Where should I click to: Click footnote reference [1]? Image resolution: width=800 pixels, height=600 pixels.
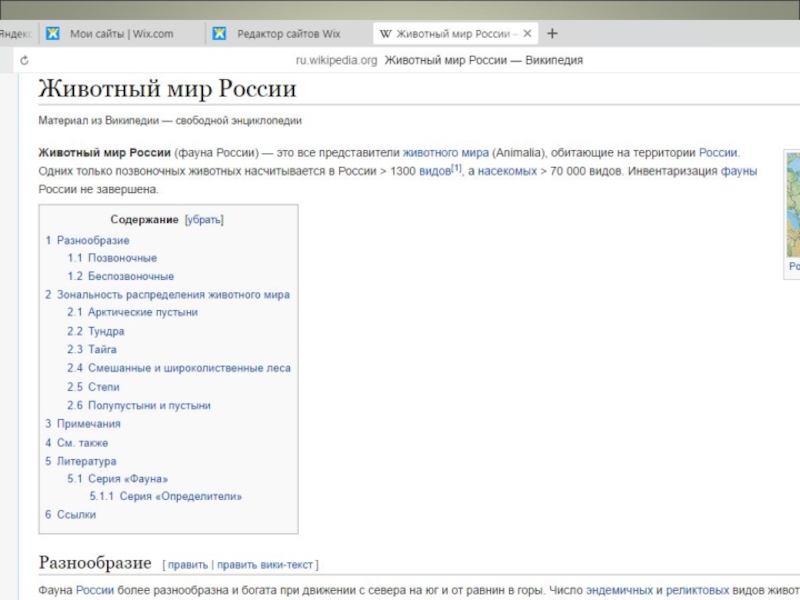pyautogui.click(x=456, y=168)
